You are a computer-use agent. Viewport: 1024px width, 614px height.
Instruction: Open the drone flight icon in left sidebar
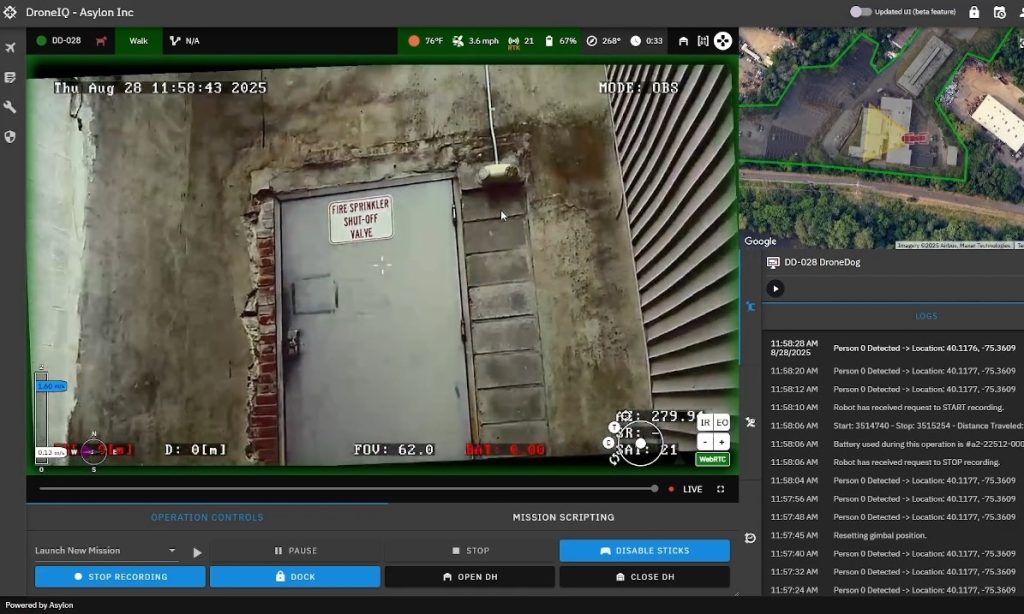coord(10,48)
